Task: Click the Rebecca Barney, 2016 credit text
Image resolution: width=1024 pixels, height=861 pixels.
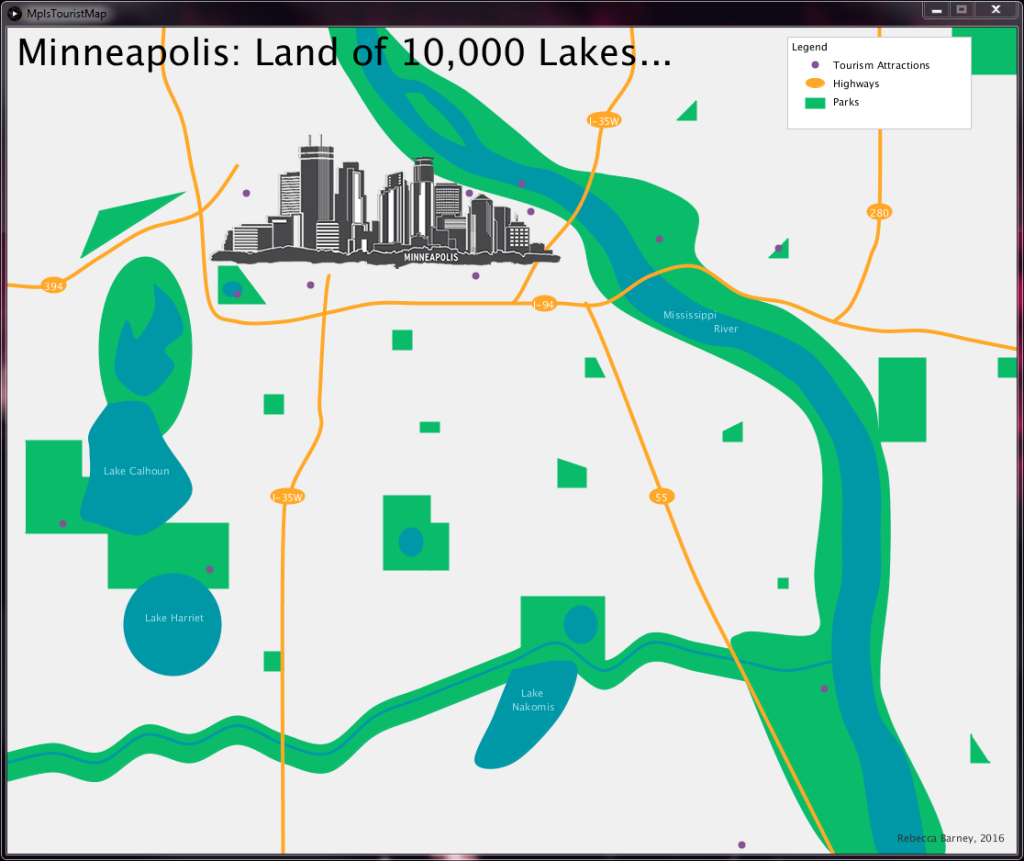Action: [952, 838]
